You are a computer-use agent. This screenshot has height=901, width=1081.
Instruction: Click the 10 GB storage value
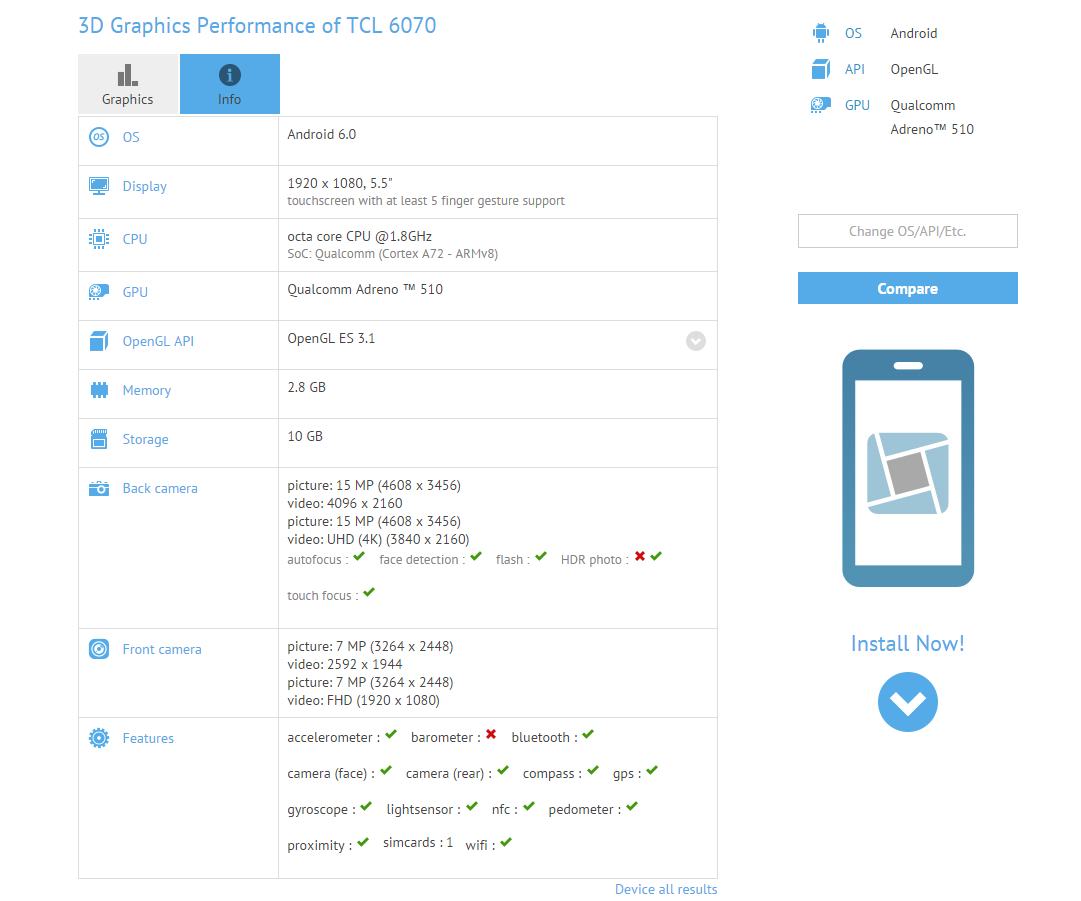point(305,436)
